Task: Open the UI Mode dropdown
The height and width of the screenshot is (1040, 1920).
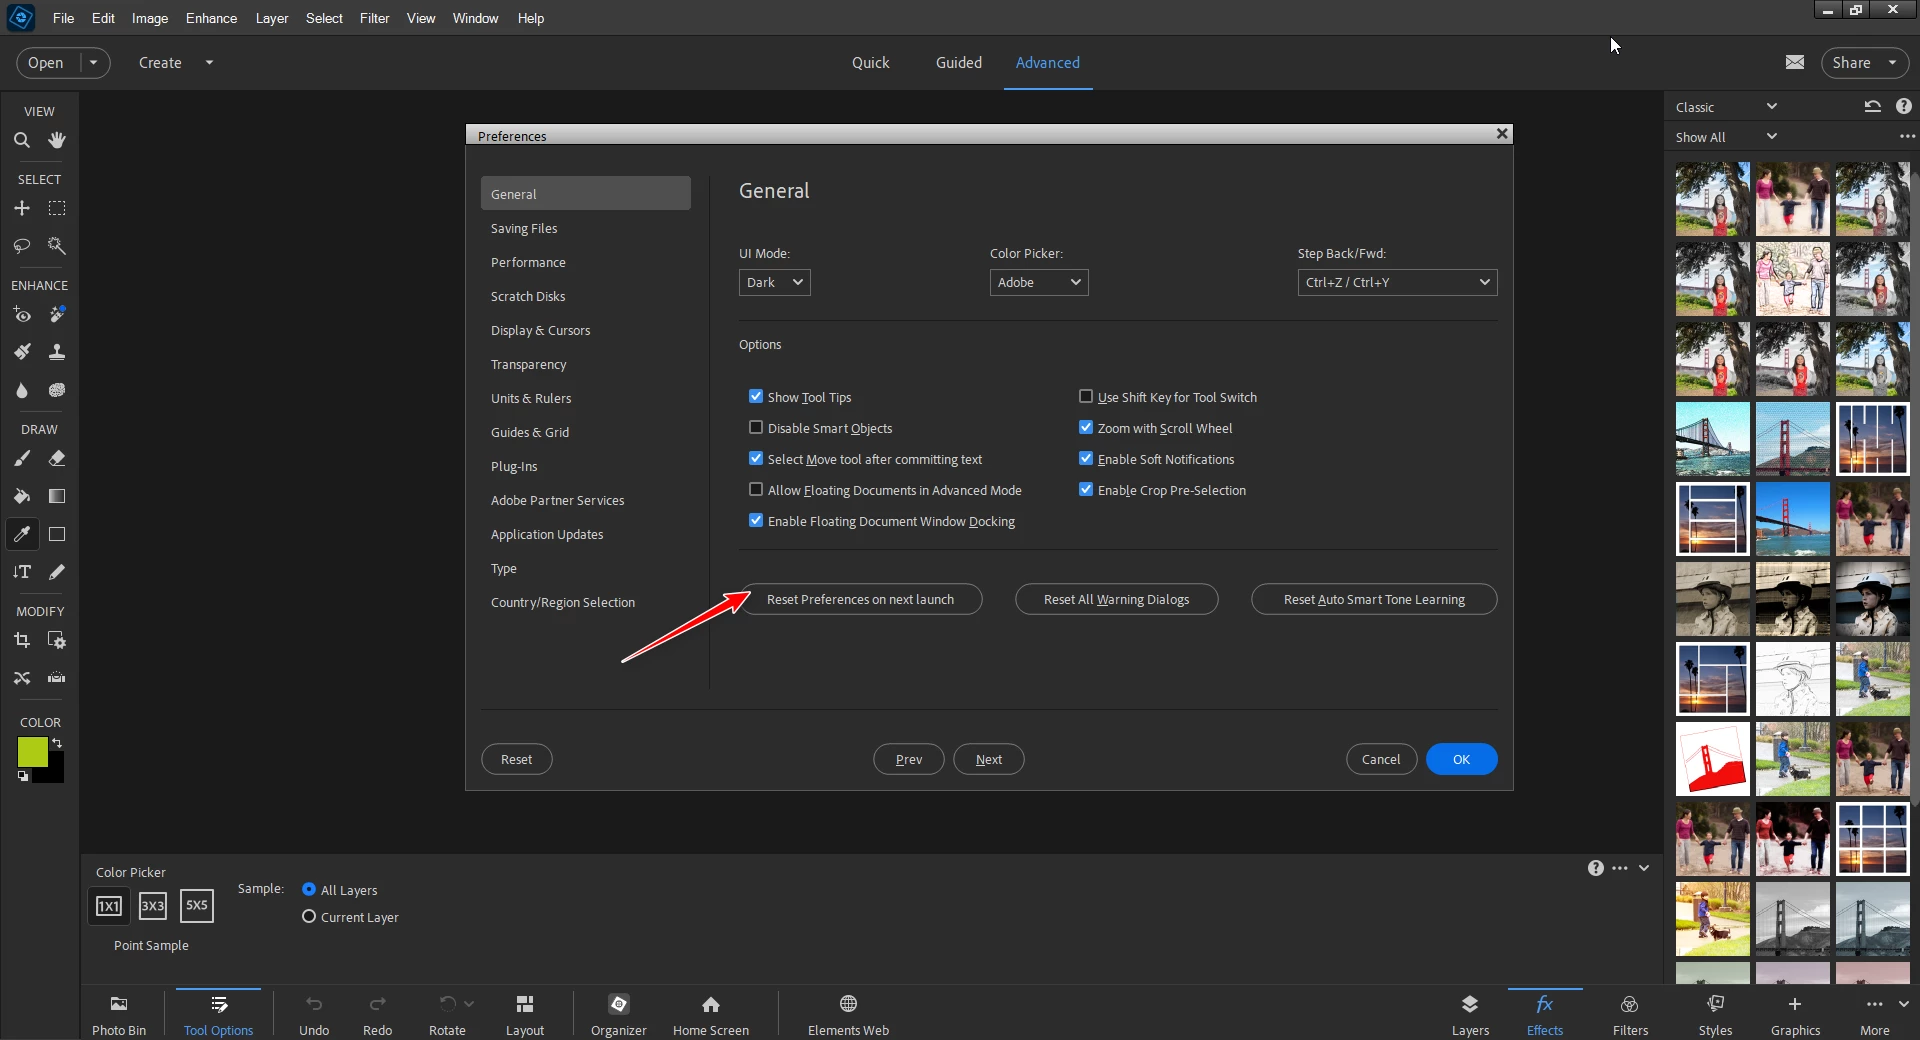Action: click(x=775, y=283)
